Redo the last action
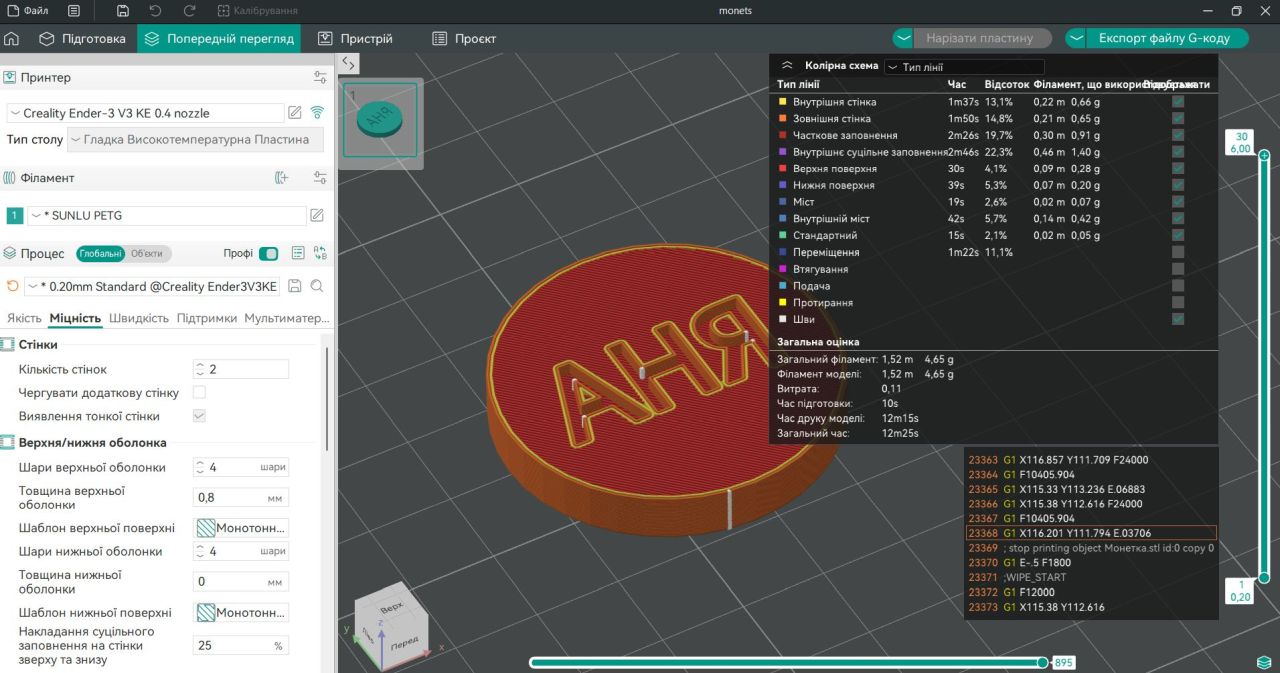1280x673 pixels. 190,11
